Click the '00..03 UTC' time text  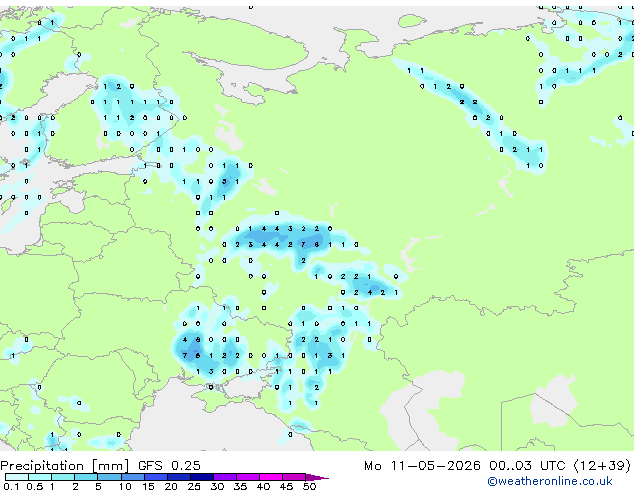coord(526,465)
